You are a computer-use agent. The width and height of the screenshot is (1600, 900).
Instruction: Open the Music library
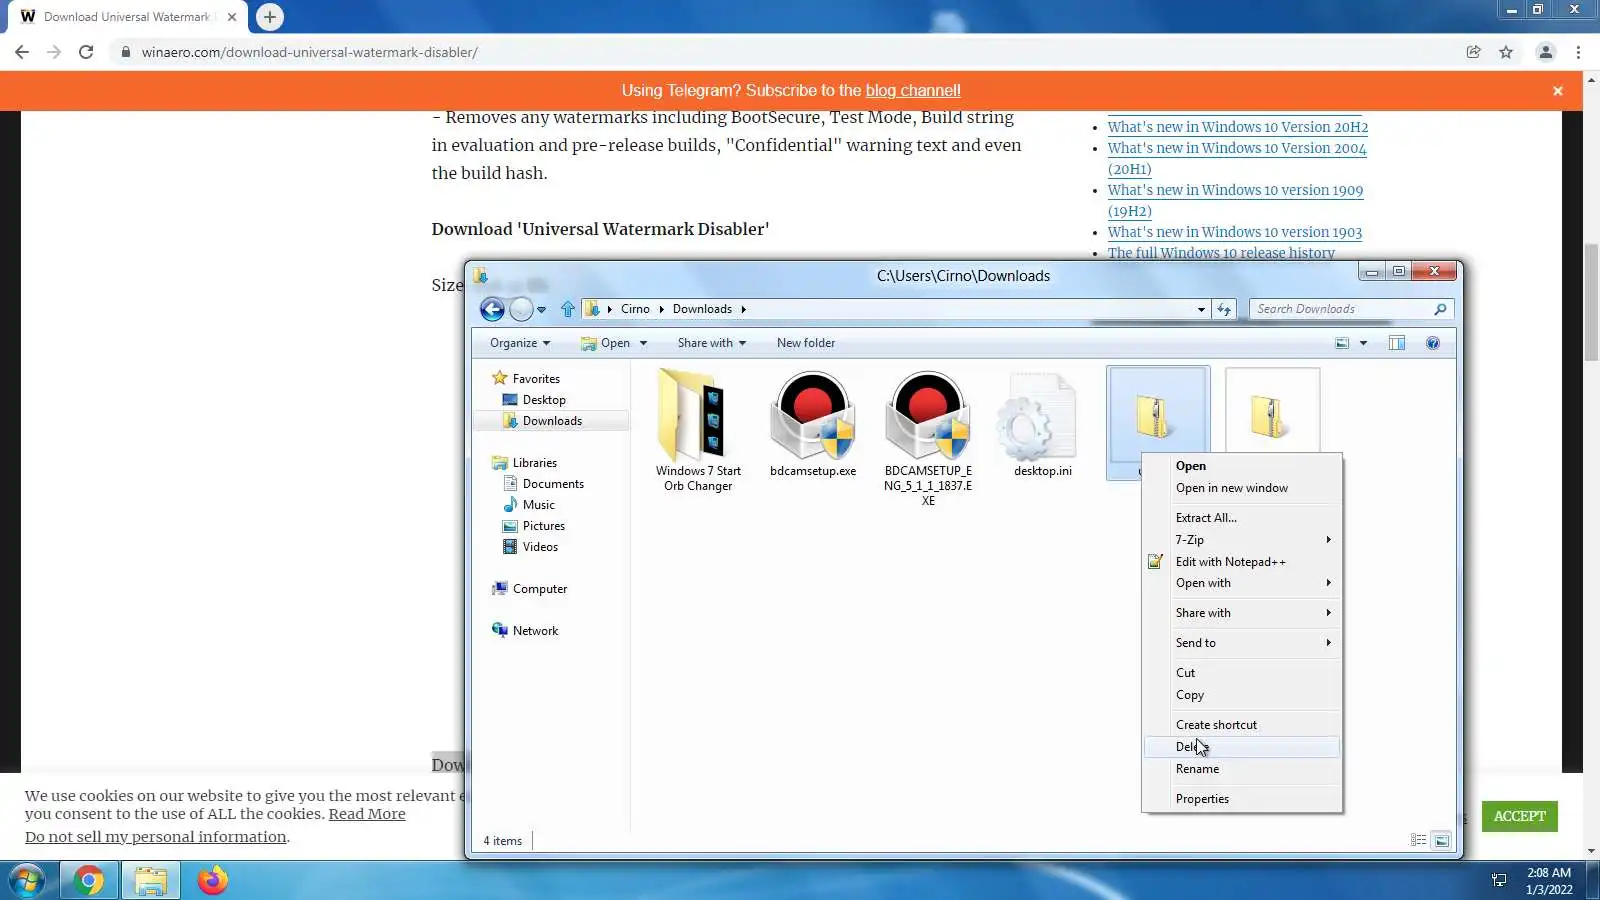(x=538, y=505)
